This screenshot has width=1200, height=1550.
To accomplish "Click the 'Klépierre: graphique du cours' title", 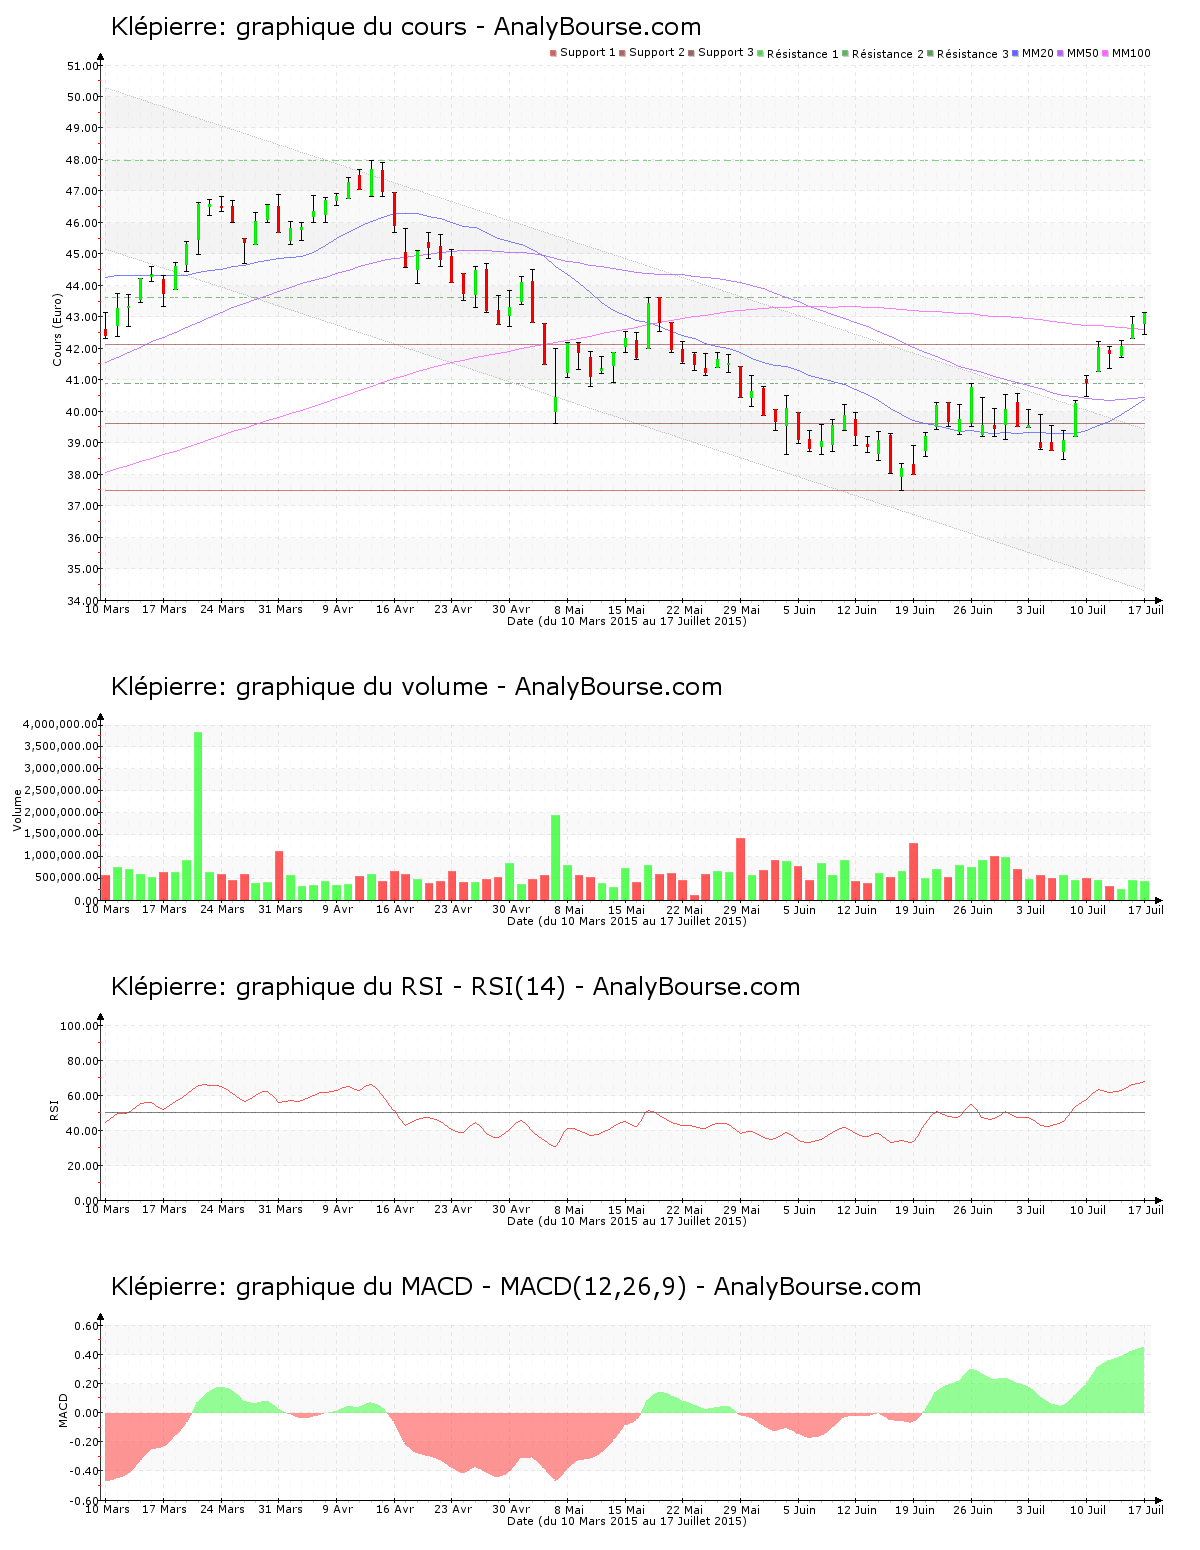I will click(x=289, y=27).
